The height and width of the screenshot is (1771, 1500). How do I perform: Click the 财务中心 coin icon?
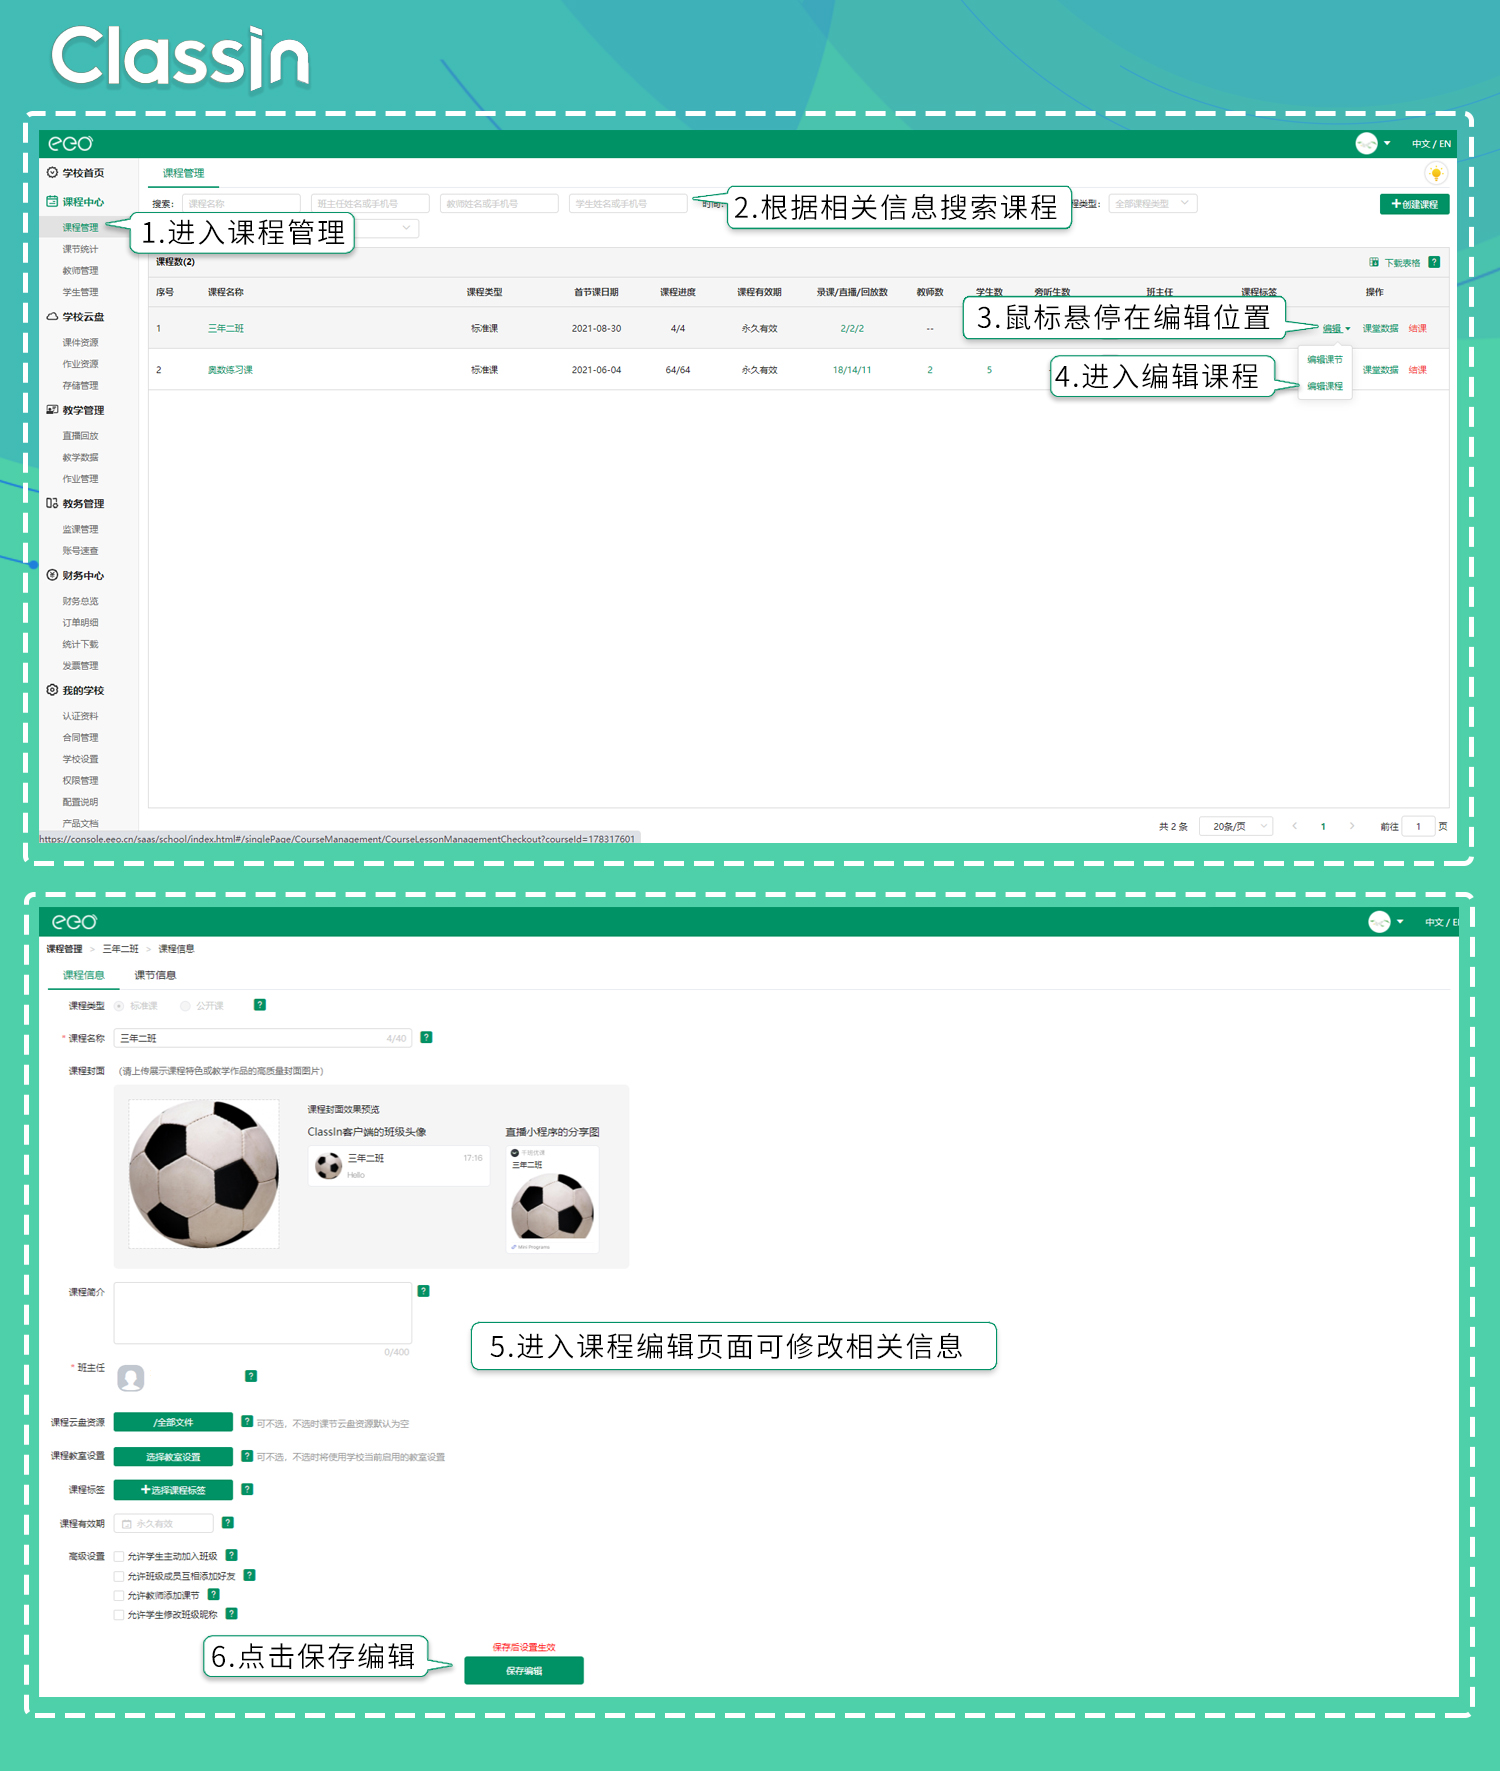click(x=52, y=575)
